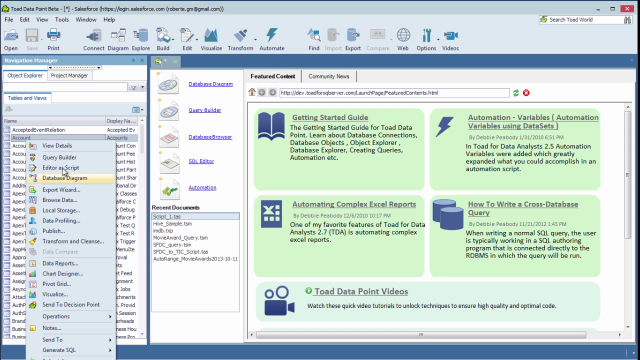Click the object filter text field
Image resolution: width=640 pixels, height=360 pixels.
click(x=65, y=87)
